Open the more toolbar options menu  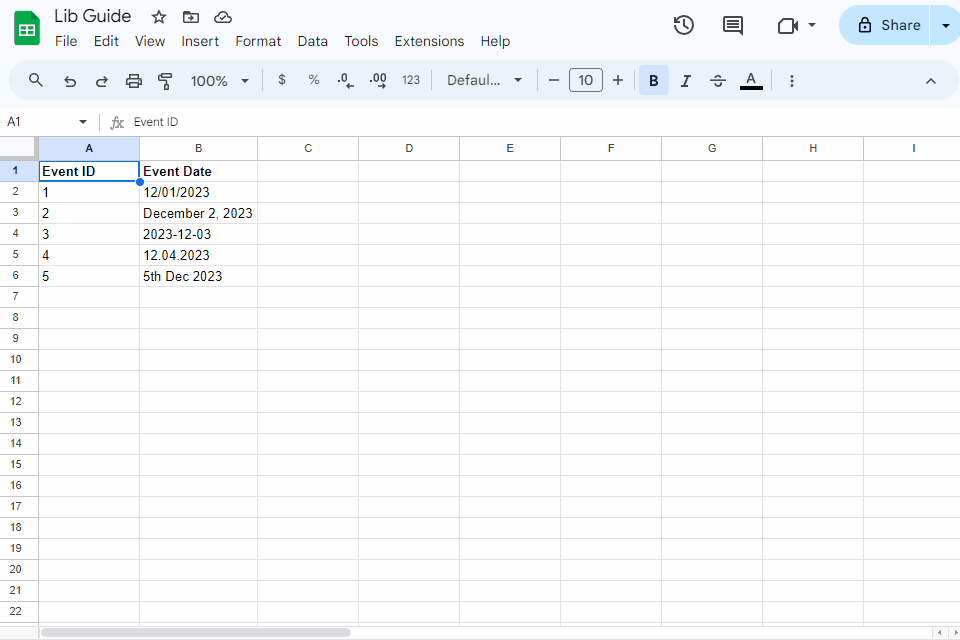(792, 81)
